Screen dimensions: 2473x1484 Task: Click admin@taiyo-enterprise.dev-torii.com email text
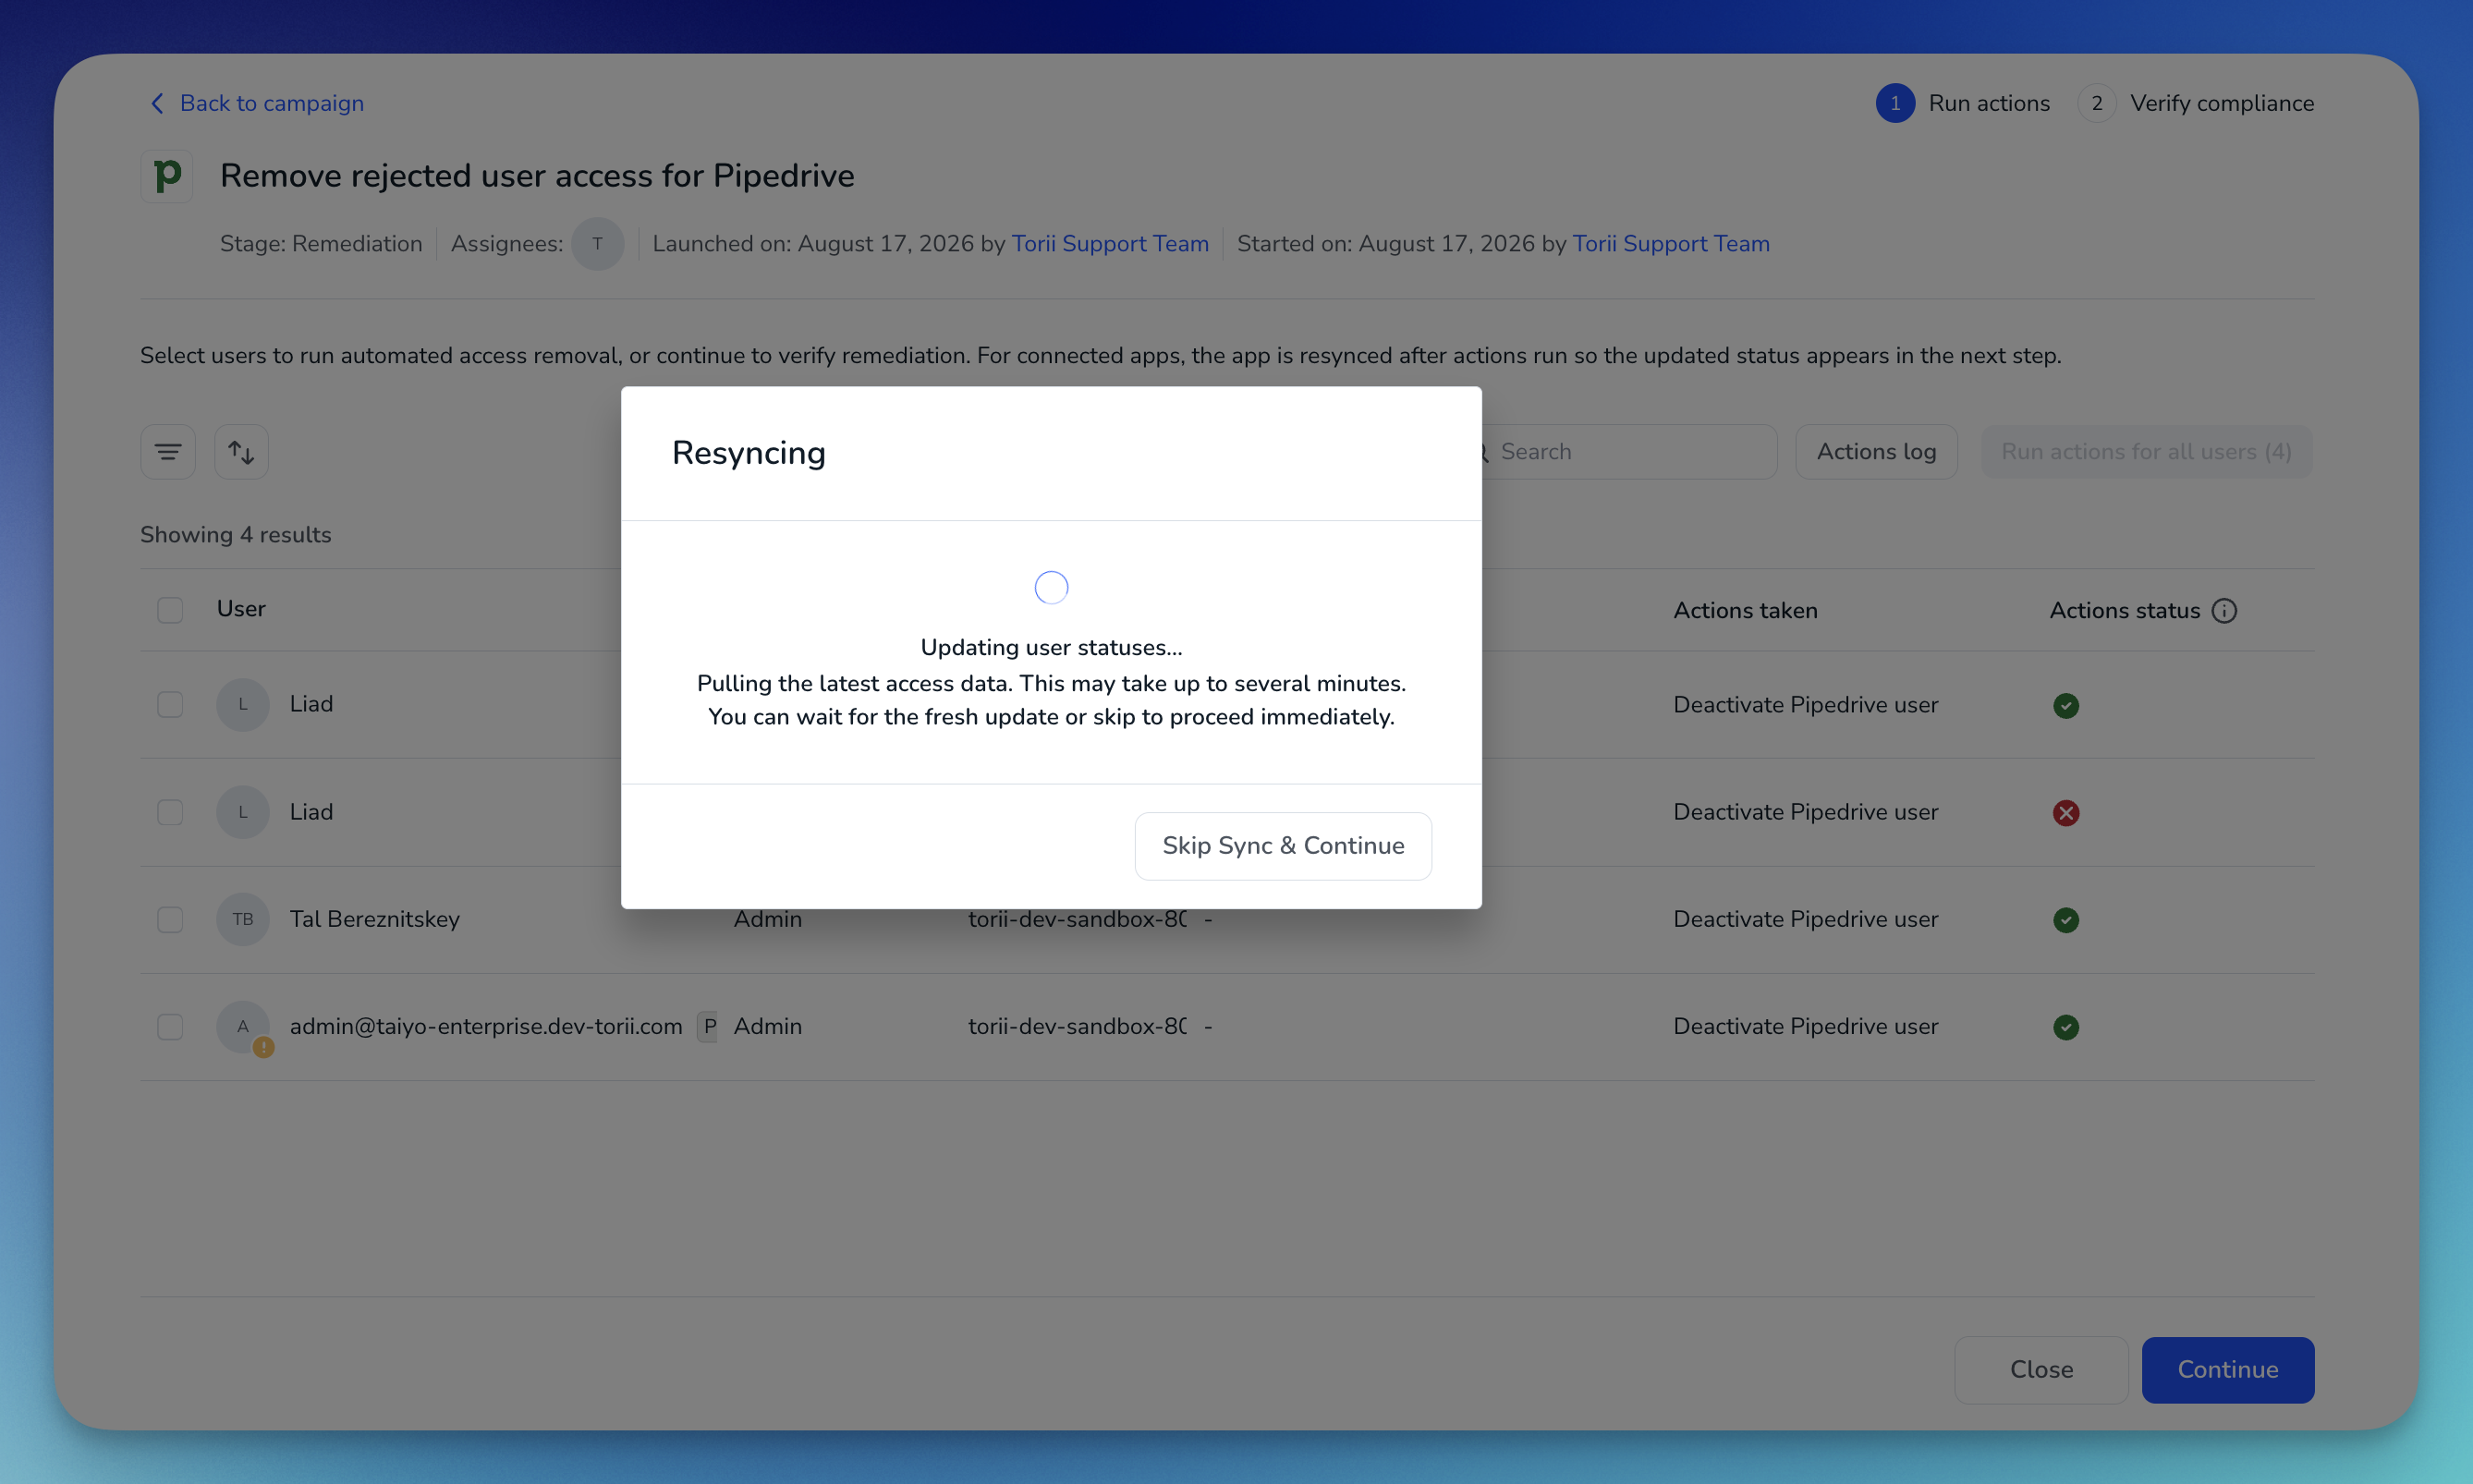[486, 1026]
